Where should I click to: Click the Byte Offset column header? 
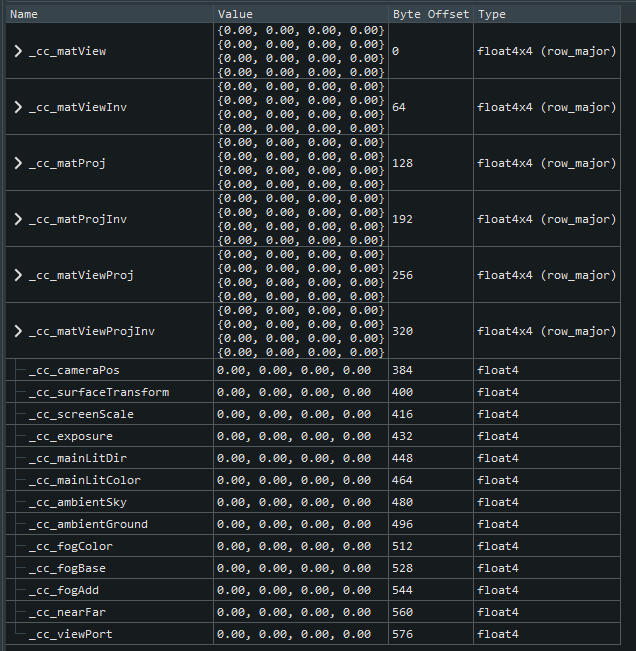click(x=430, y=14)
